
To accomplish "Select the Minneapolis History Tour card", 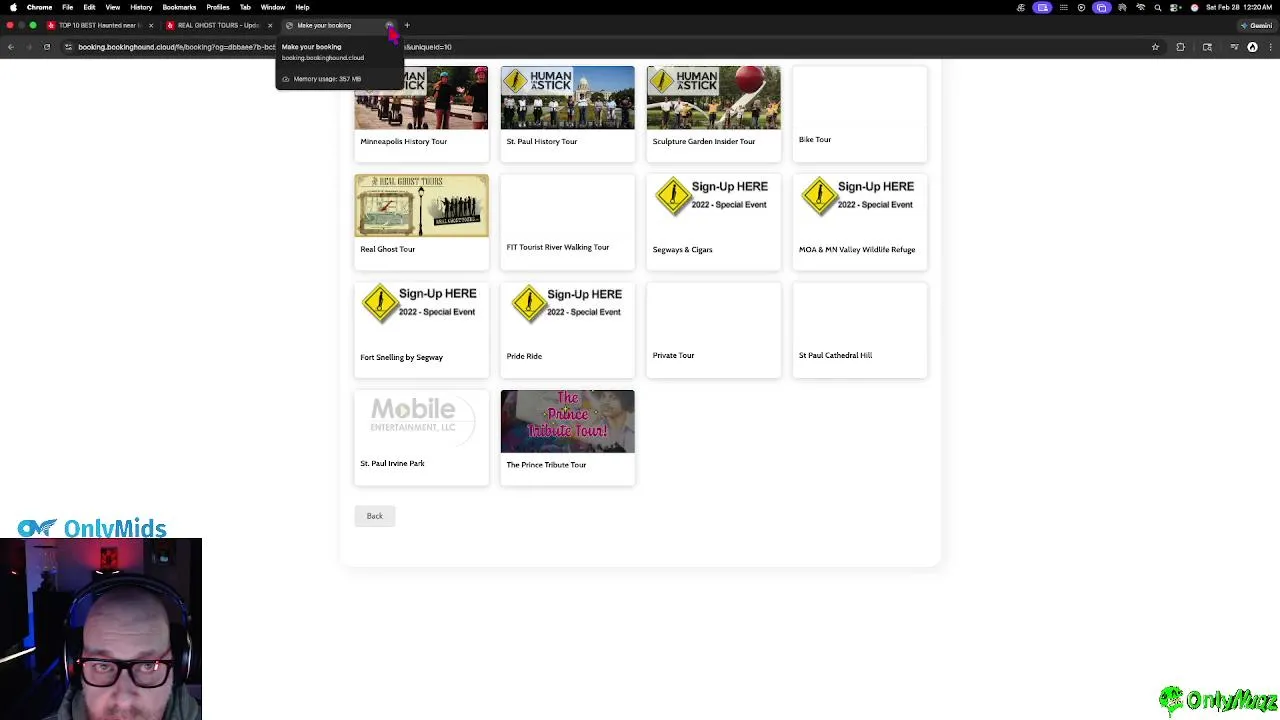I will coord(421,114).
